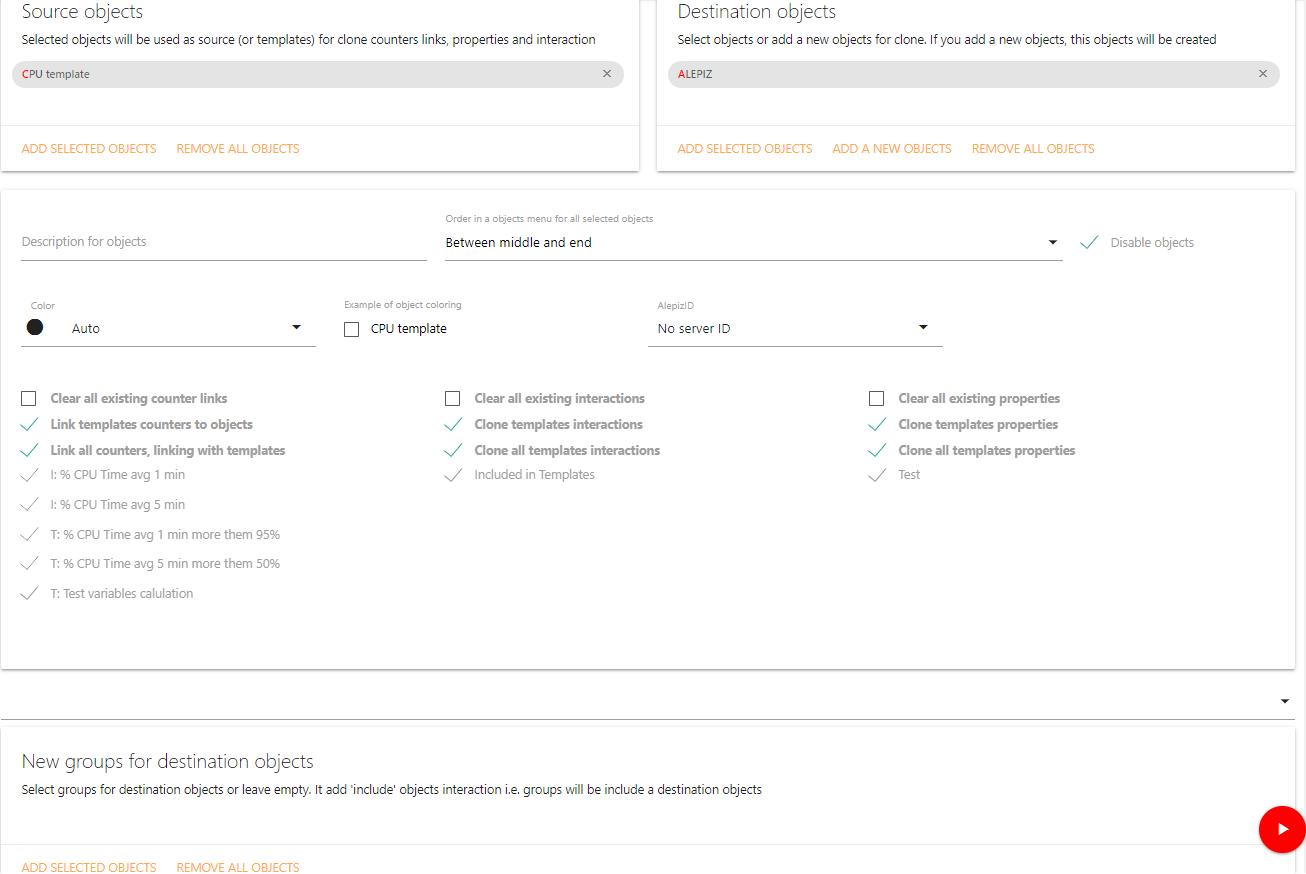Viewport: 1306px width, 874px height.
Task: Uncheck Link templates counters to objects
Action: (29, 425)
